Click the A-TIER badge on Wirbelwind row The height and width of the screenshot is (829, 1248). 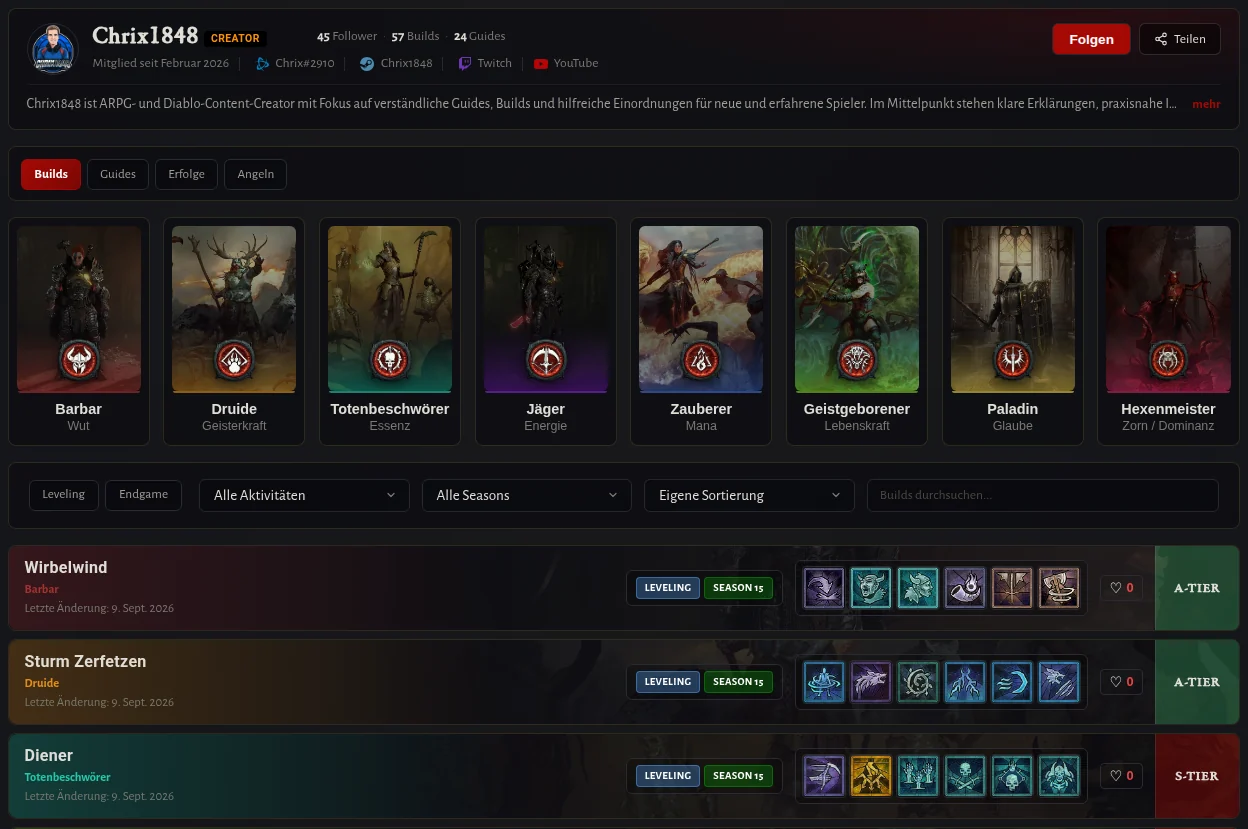pos(1197,588)
